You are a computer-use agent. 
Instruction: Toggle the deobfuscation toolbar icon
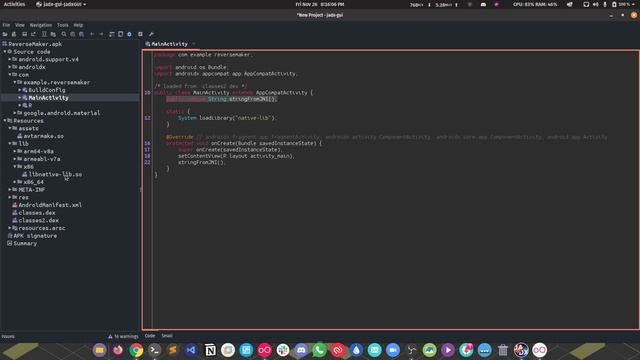[111, 34]
